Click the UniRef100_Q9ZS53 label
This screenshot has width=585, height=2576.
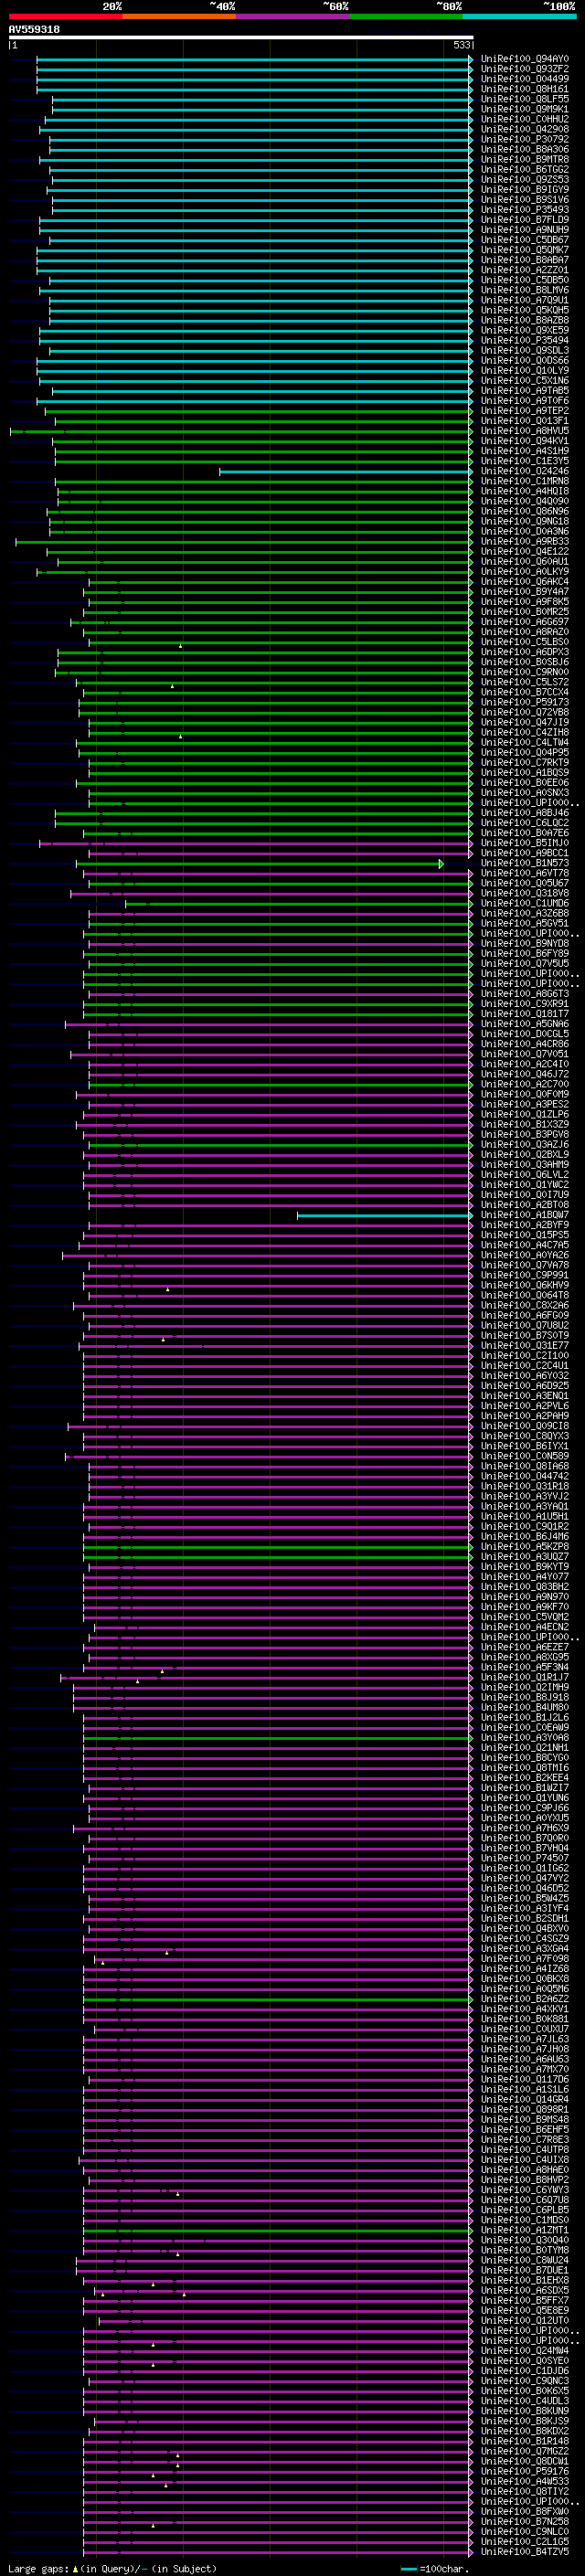[525, 180]
